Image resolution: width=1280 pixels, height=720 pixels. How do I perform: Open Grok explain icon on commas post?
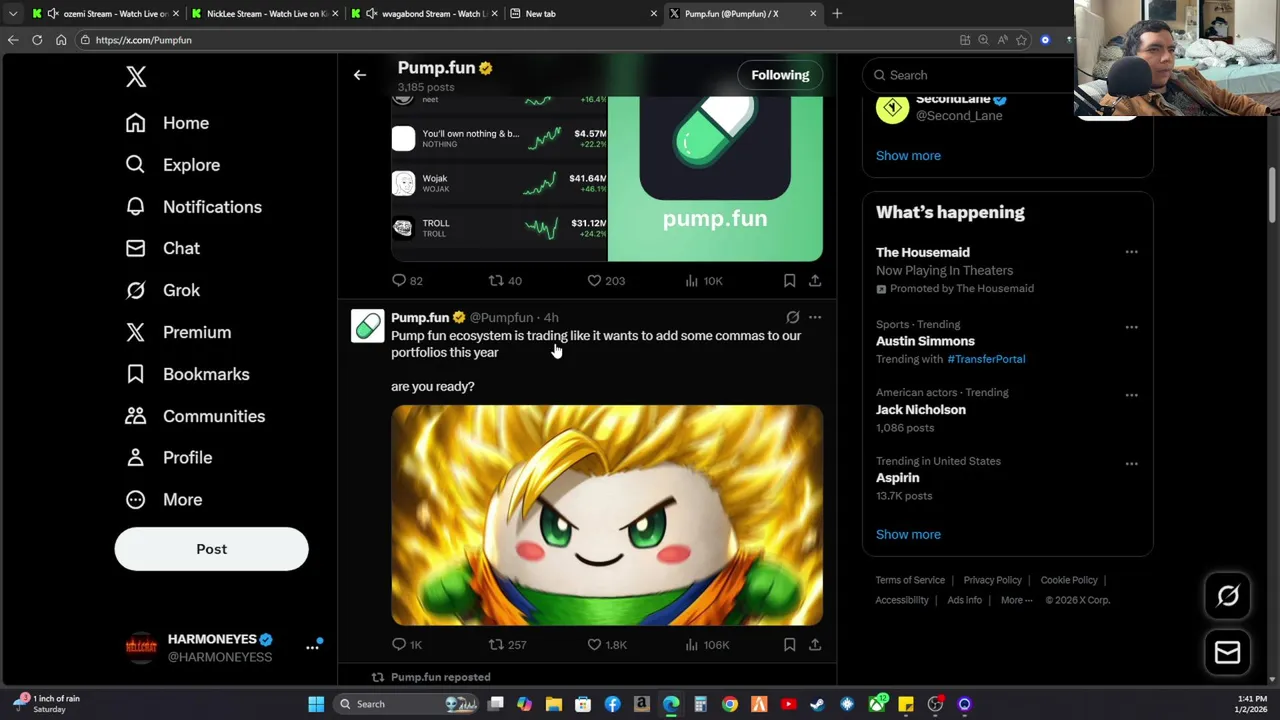(x=793, y=318)
